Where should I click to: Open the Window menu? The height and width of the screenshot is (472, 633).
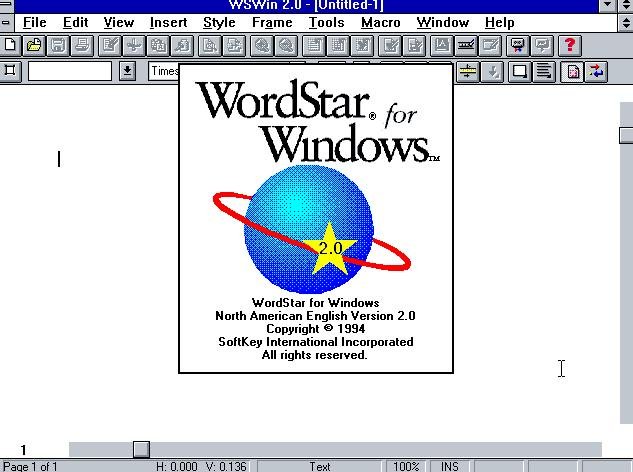point(442,23)
